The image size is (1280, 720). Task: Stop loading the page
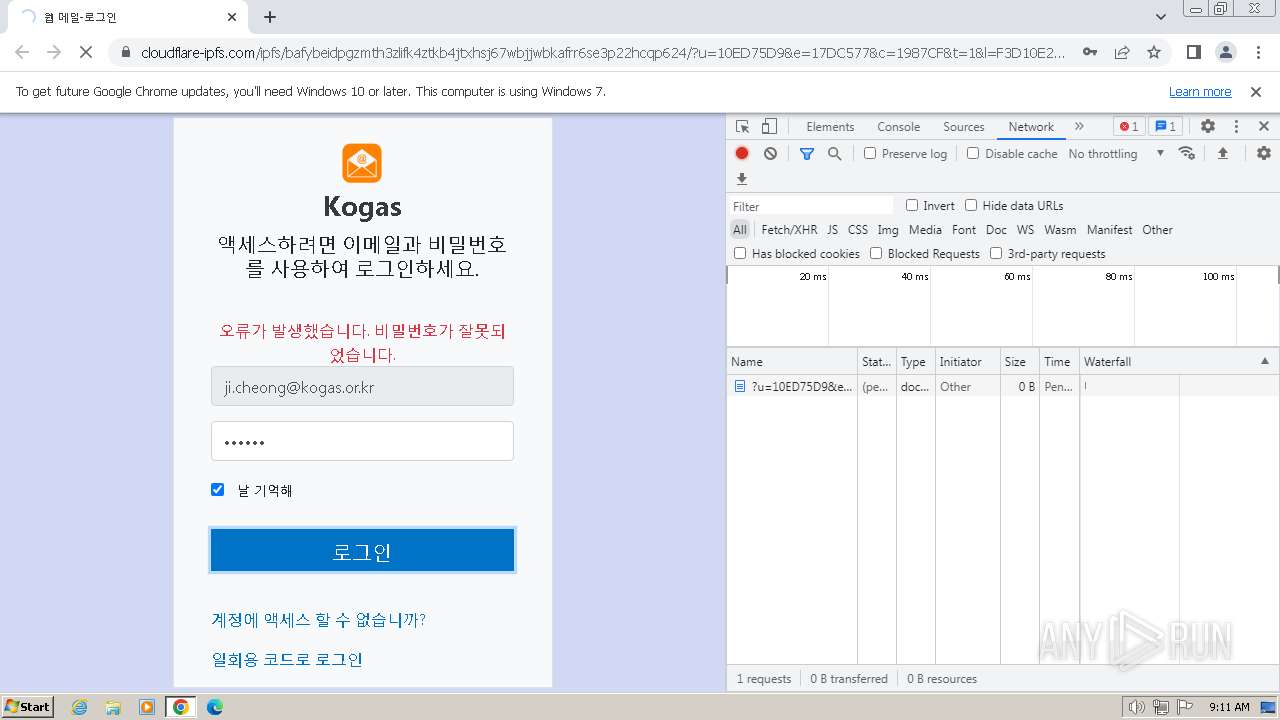[86, 52]
